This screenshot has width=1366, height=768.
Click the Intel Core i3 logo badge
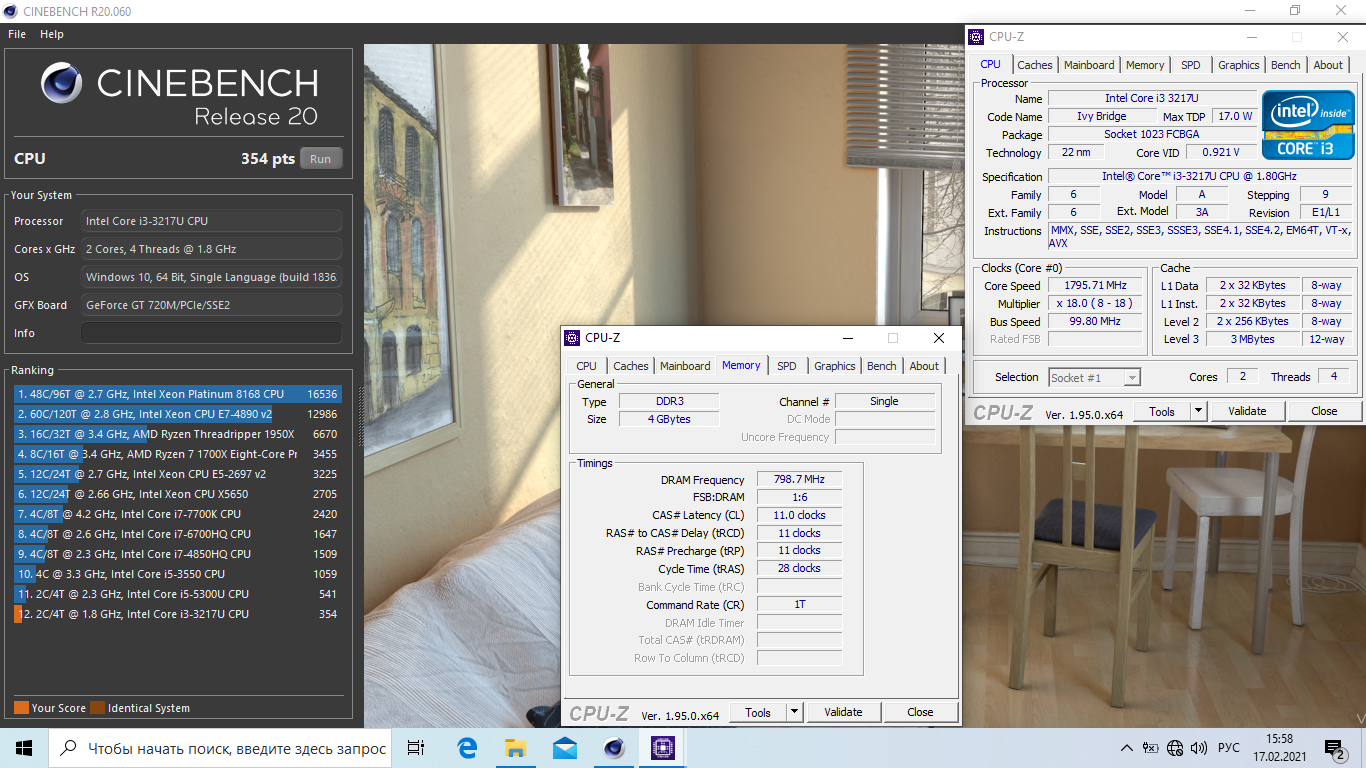pyautogui.click(x=1308, y=124)
